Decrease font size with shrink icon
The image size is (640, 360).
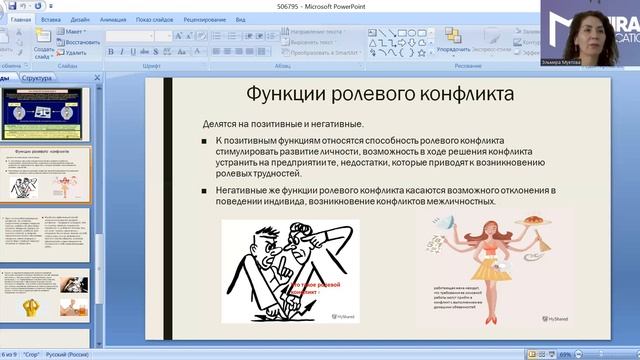(189, 36)
